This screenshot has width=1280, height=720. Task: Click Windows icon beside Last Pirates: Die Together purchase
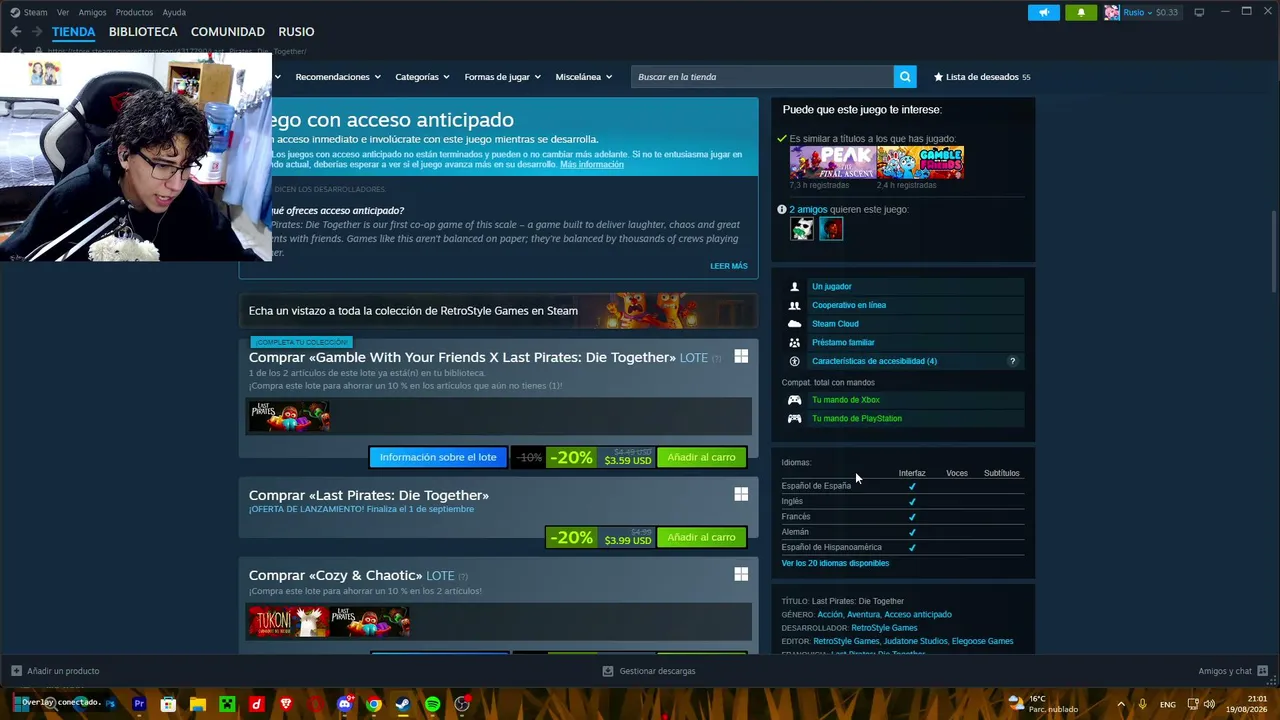click(741, 494)
